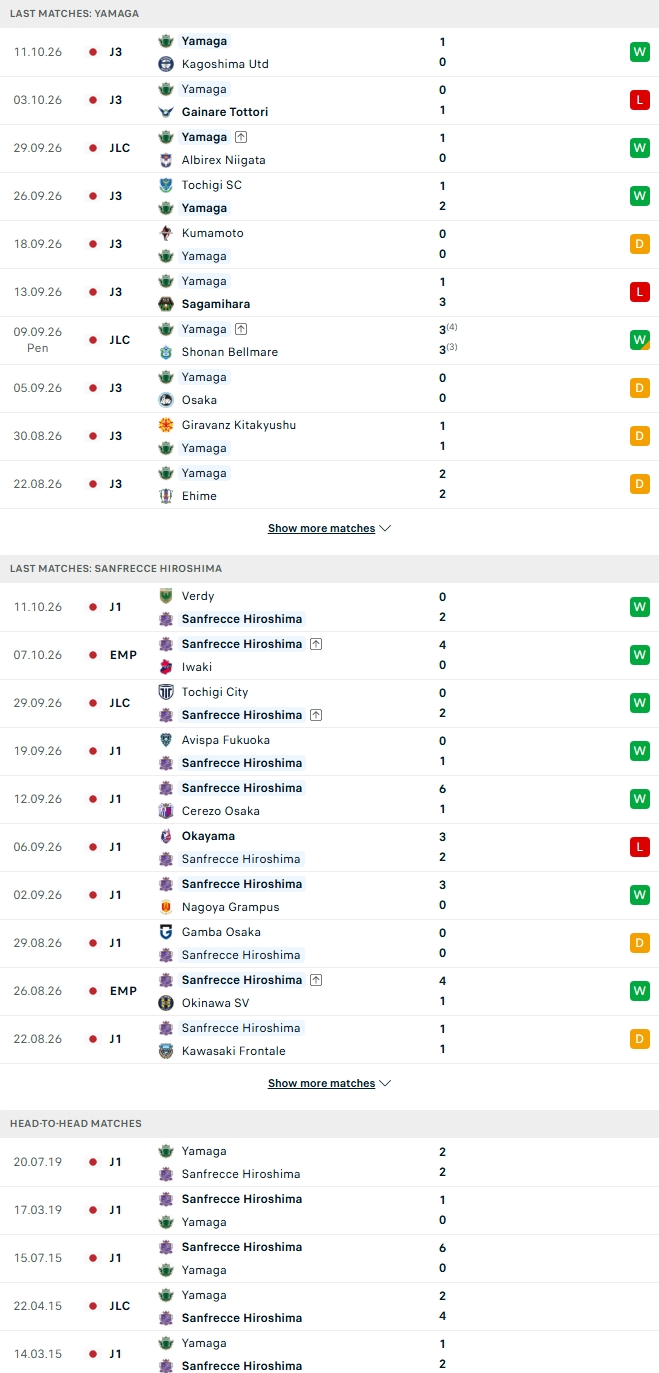Click the Last Matches: Sanfrecce Hiroshima header

329,568
